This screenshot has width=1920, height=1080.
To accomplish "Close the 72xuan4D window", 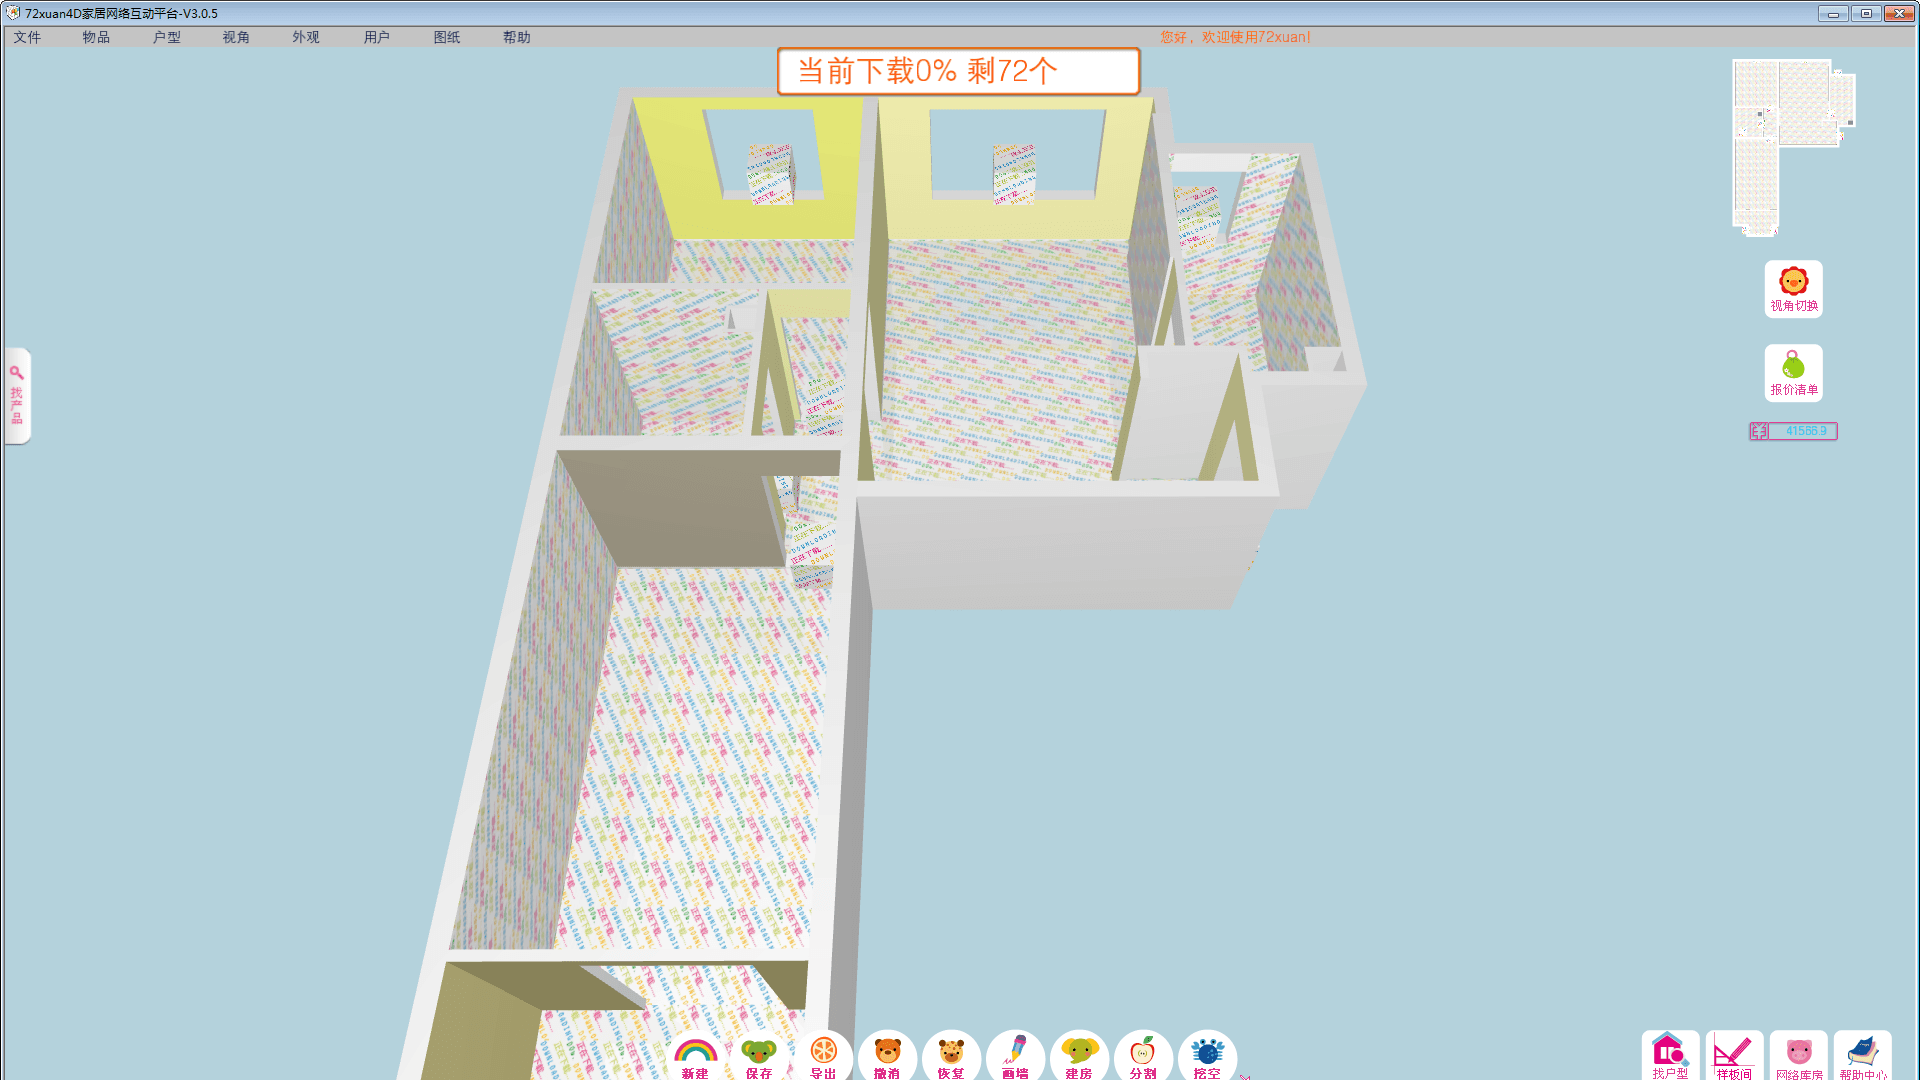I will (1899, 13).
